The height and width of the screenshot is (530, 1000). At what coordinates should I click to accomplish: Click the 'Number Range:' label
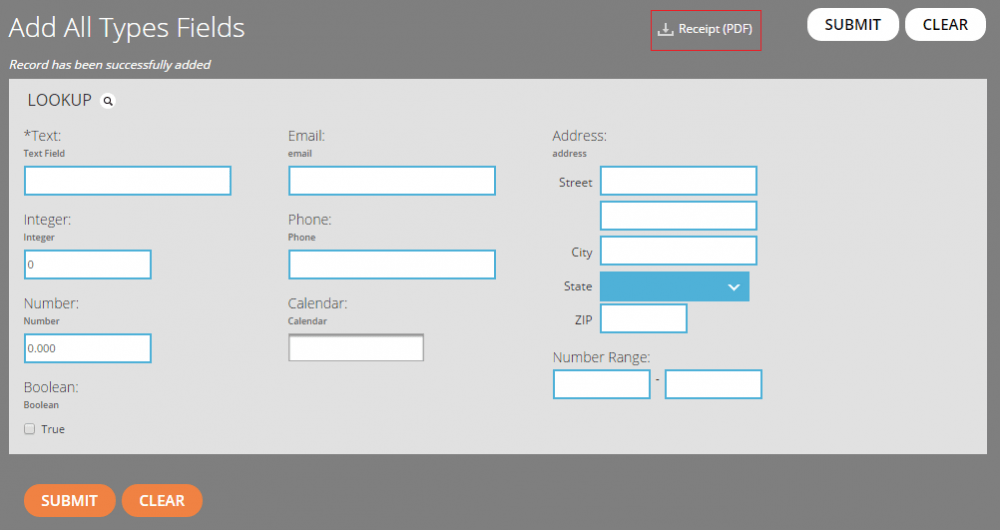601,357
